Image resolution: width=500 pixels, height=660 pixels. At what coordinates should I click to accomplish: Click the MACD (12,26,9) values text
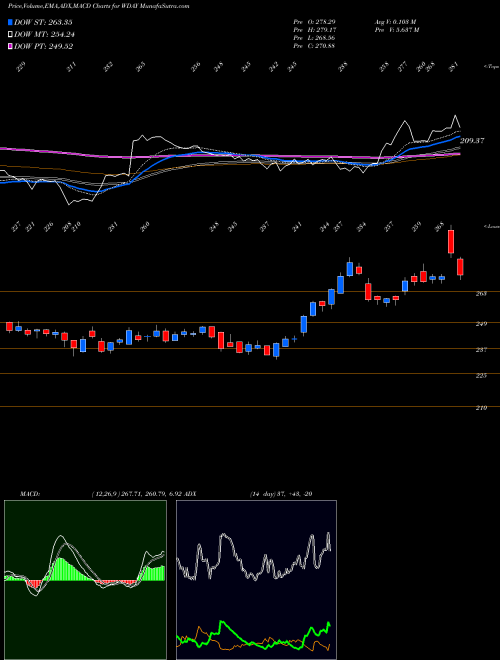tap(137, 494)
